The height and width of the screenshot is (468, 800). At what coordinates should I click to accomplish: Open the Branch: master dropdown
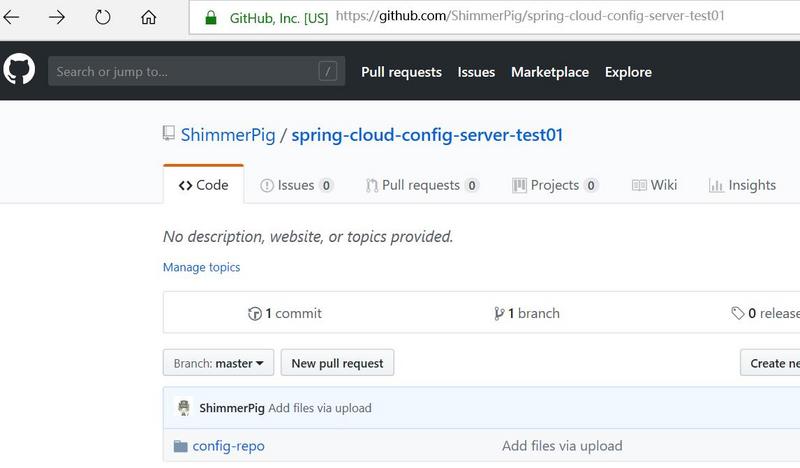218,363
